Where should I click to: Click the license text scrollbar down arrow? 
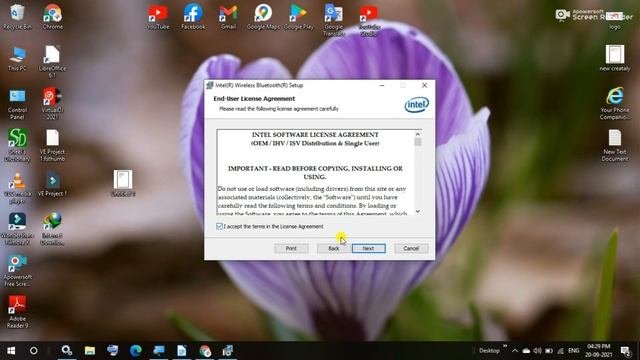418,211
